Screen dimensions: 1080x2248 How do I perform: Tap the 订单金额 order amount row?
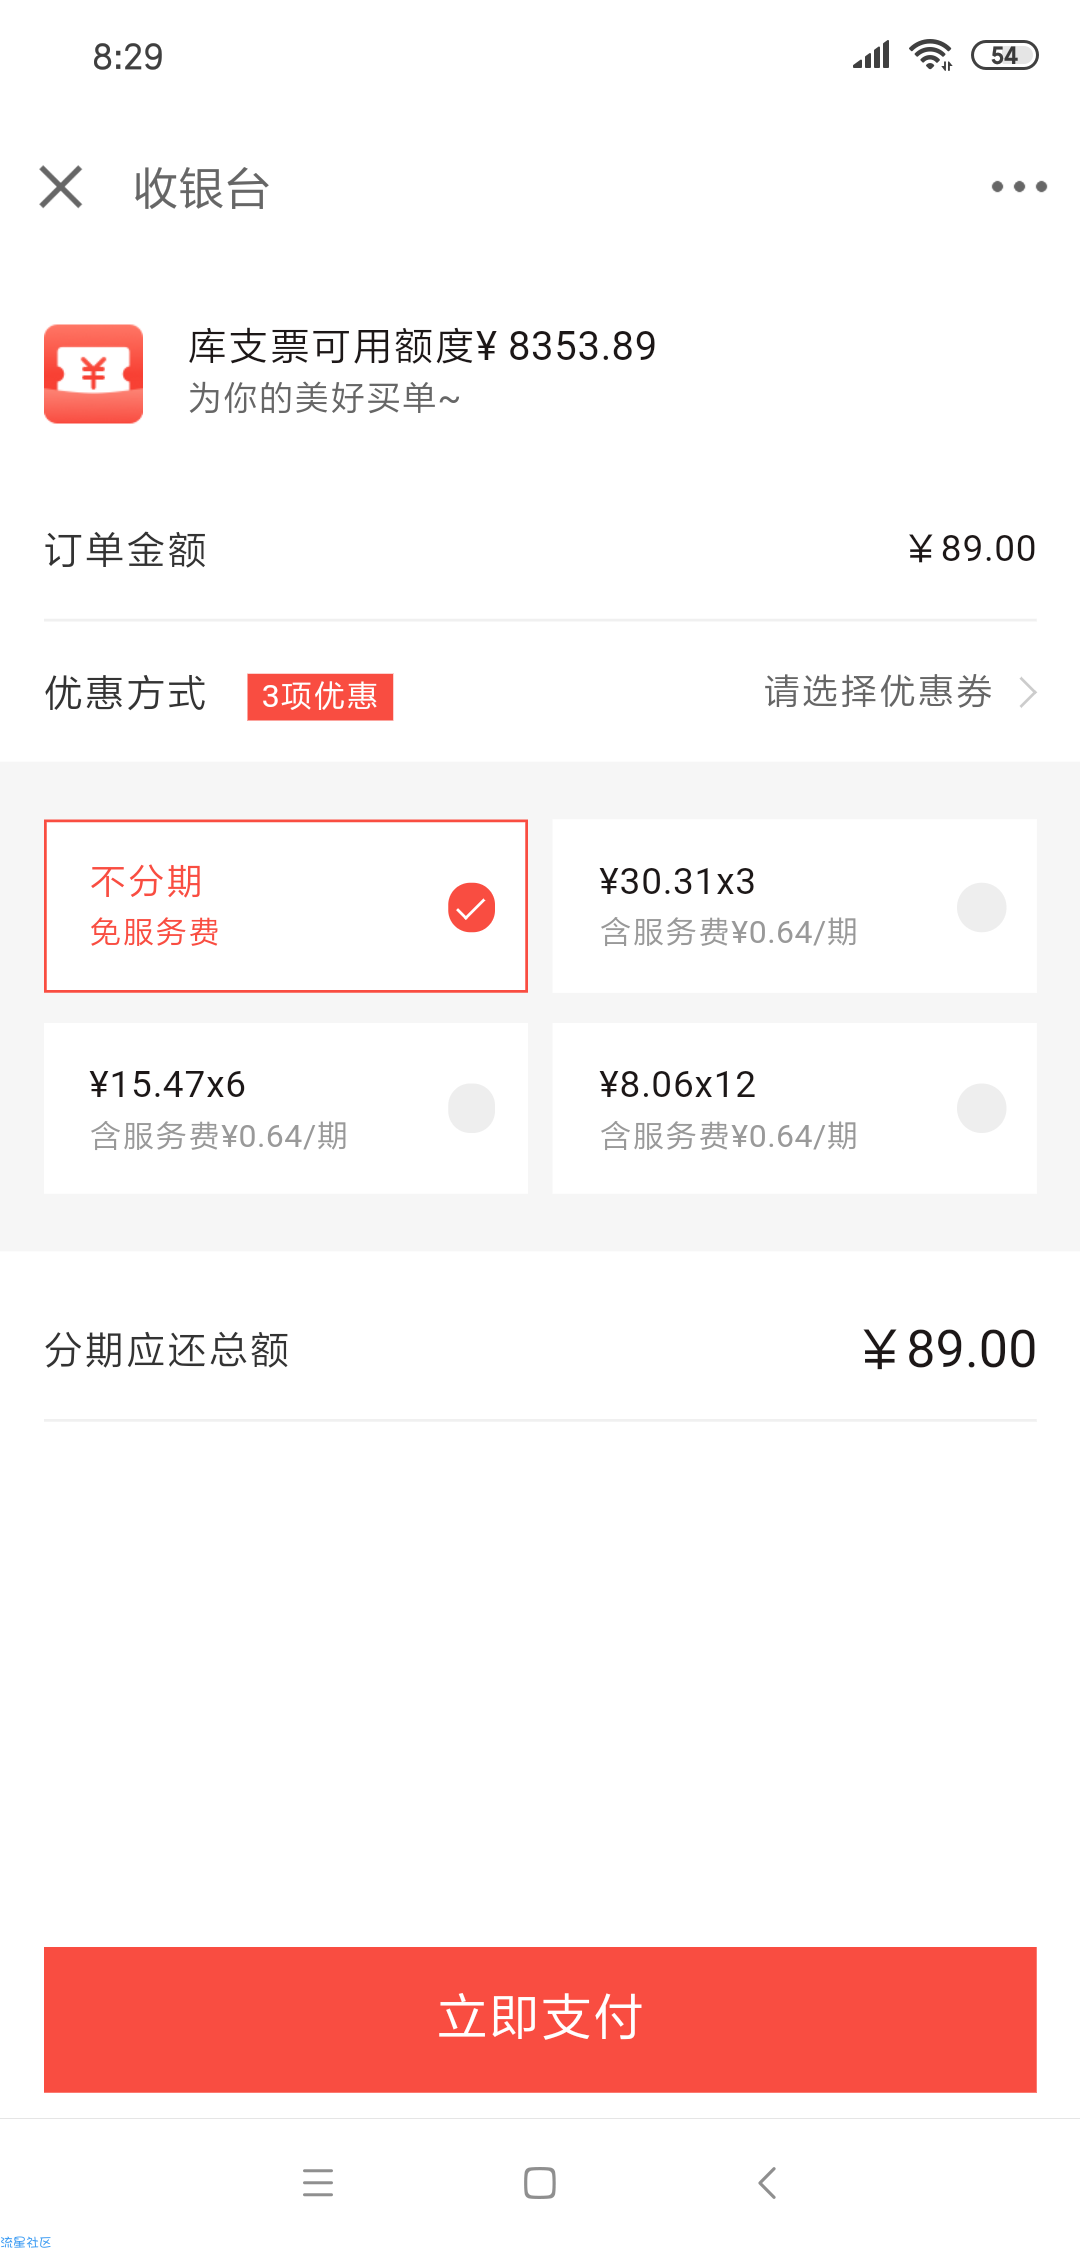coord(540,549)
